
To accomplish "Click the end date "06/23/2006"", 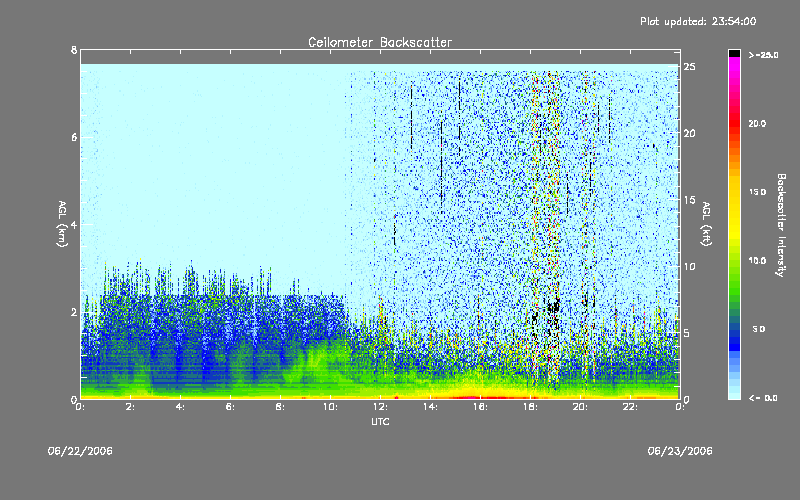I will [680, 451].
